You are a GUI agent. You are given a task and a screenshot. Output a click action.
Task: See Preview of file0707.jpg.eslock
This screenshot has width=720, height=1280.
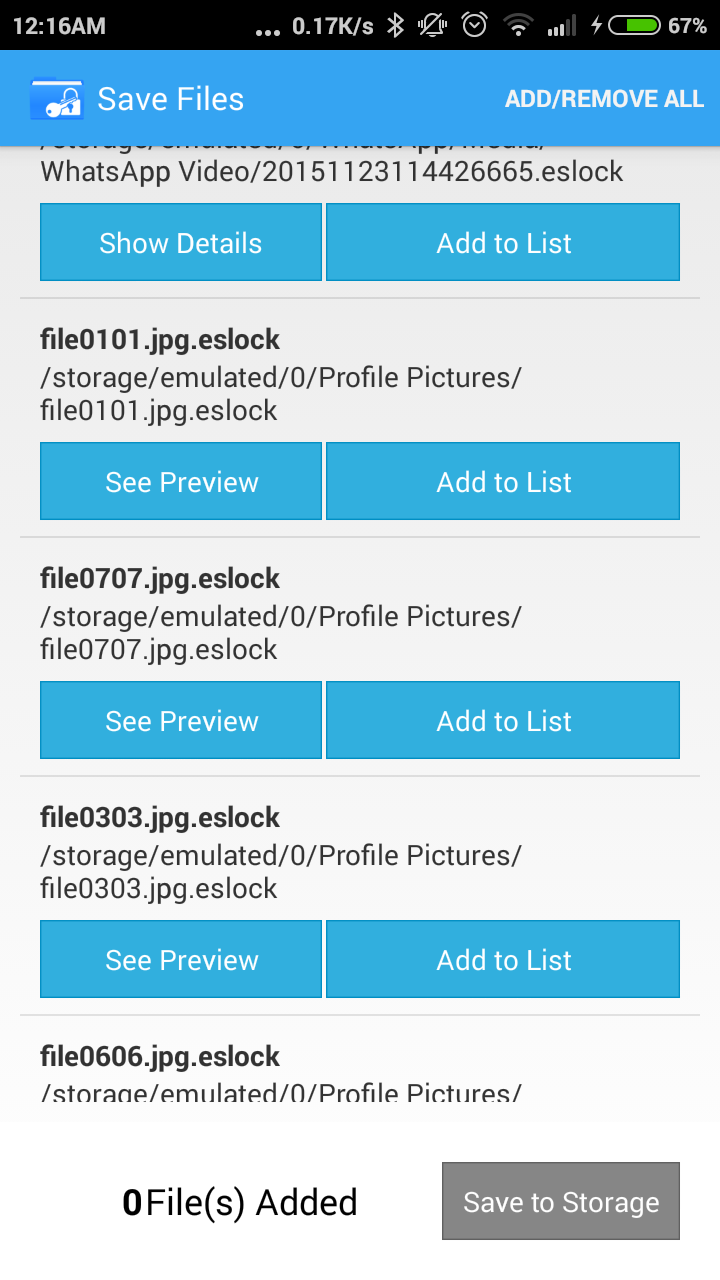[x=181, y=721]
